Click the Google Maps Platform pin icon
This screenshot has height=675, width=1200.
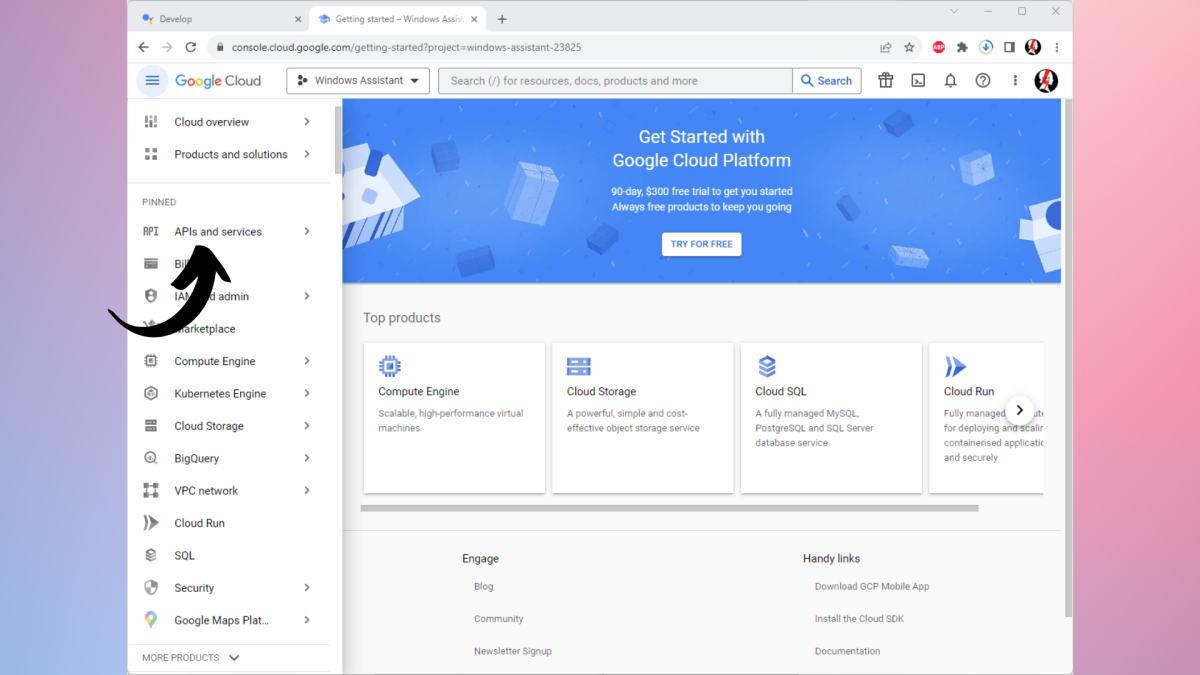(x=151, y=620)
